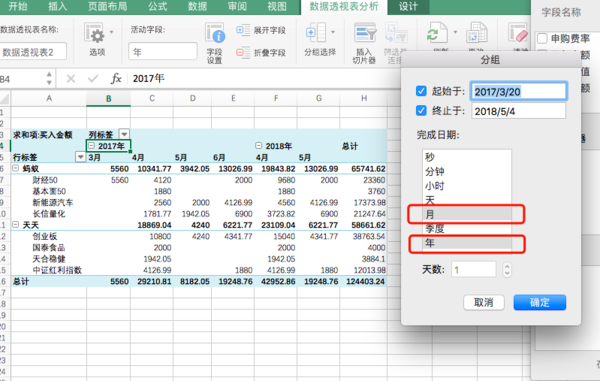600x381 pixels.
Task: Click the 起始于 date field 2017/3/20
Action: pyautogui.click(x=518, y=91)
